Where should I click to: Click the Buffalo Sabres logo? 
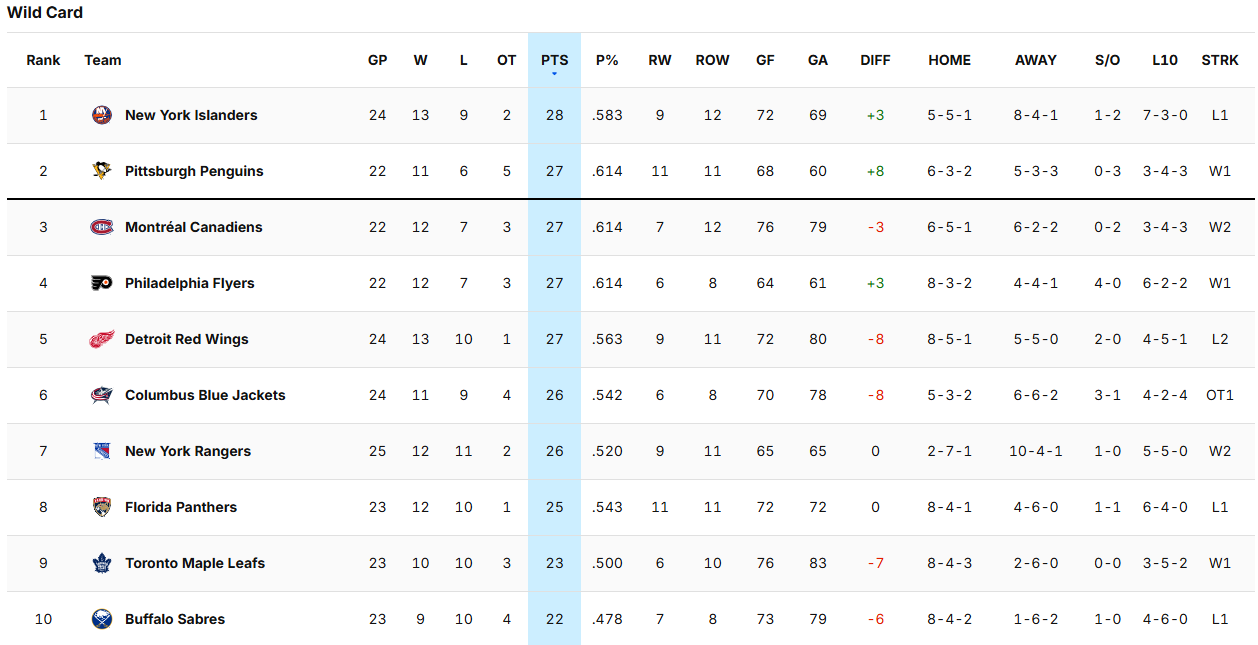(x=101, y=619)
